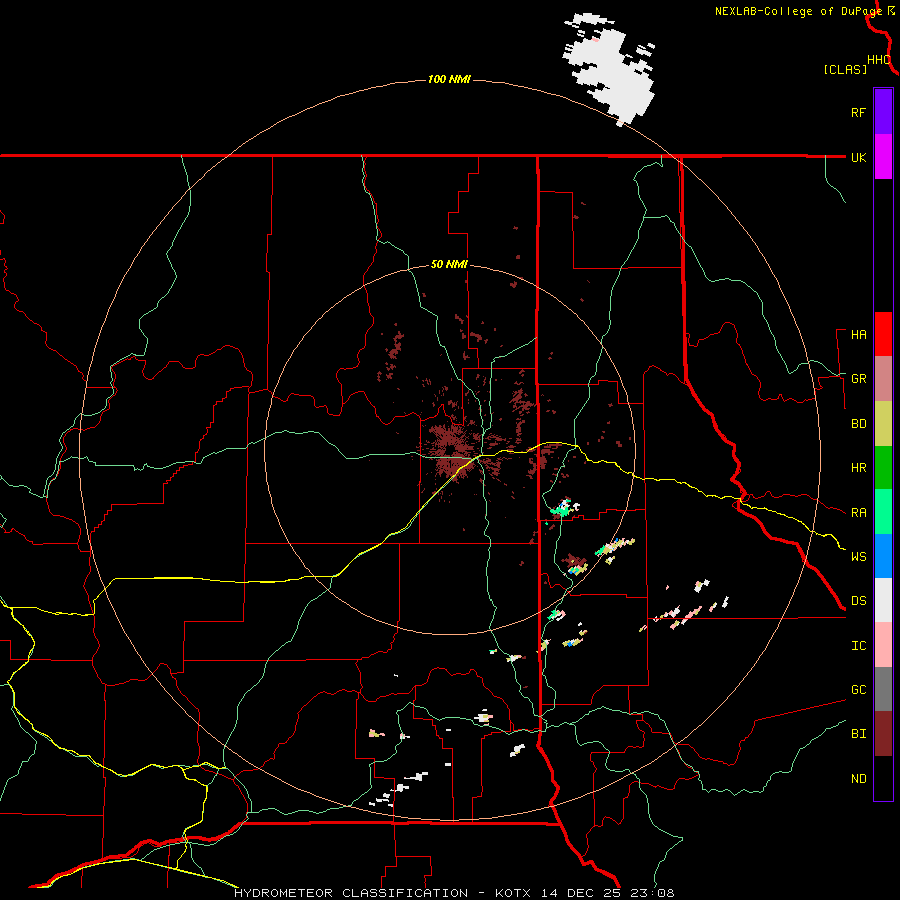
Task: Click the RF legend label
Action: pos(858,112)
